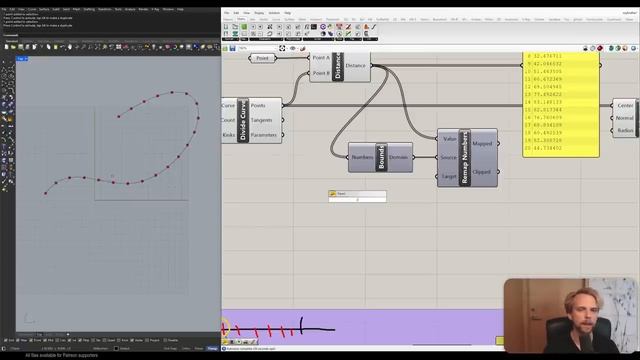Viewport: 640px width, 360px height.
Task: Click the Save icon in Rhino toolbar
Action: click(x=20, y=47)
